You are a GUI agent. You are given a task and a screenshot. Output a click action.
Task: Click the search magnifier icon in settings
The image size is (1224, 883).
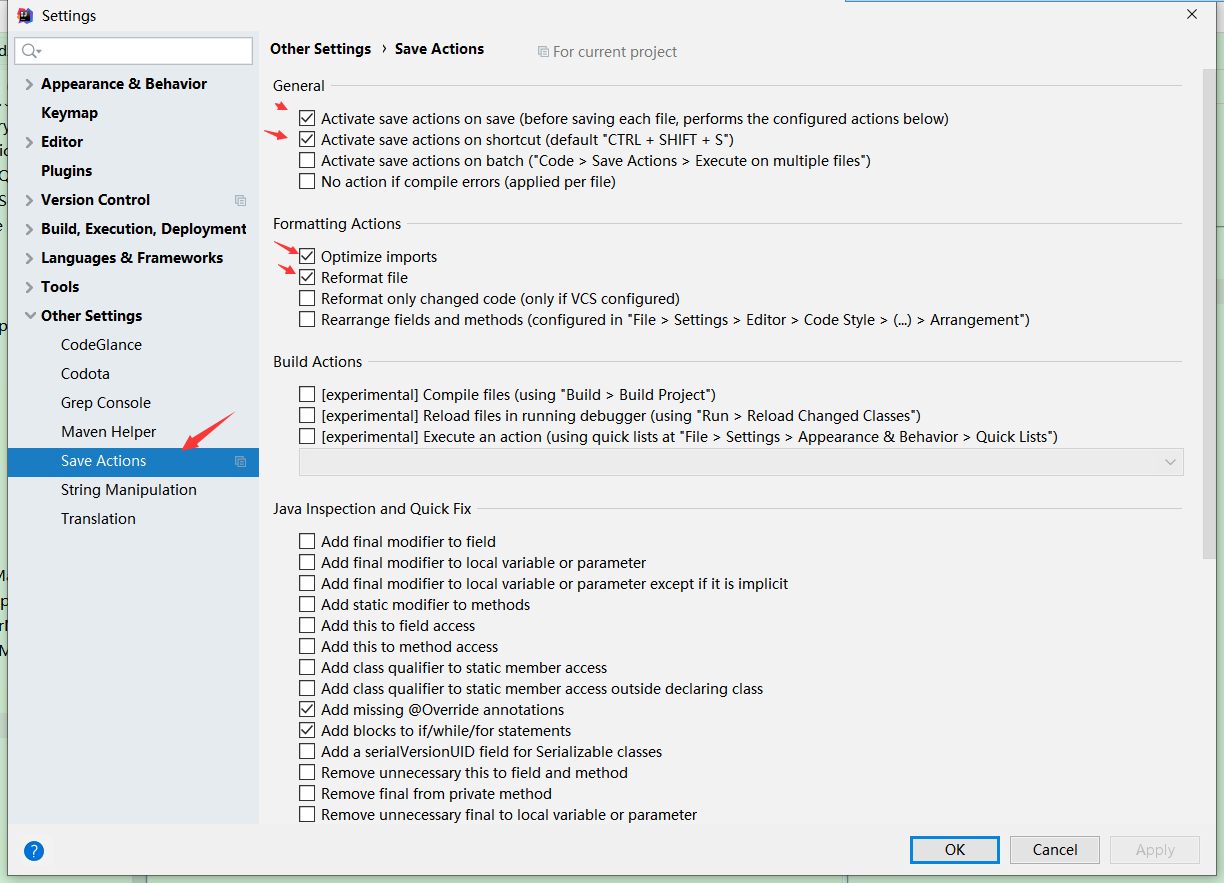click(30, 51)
